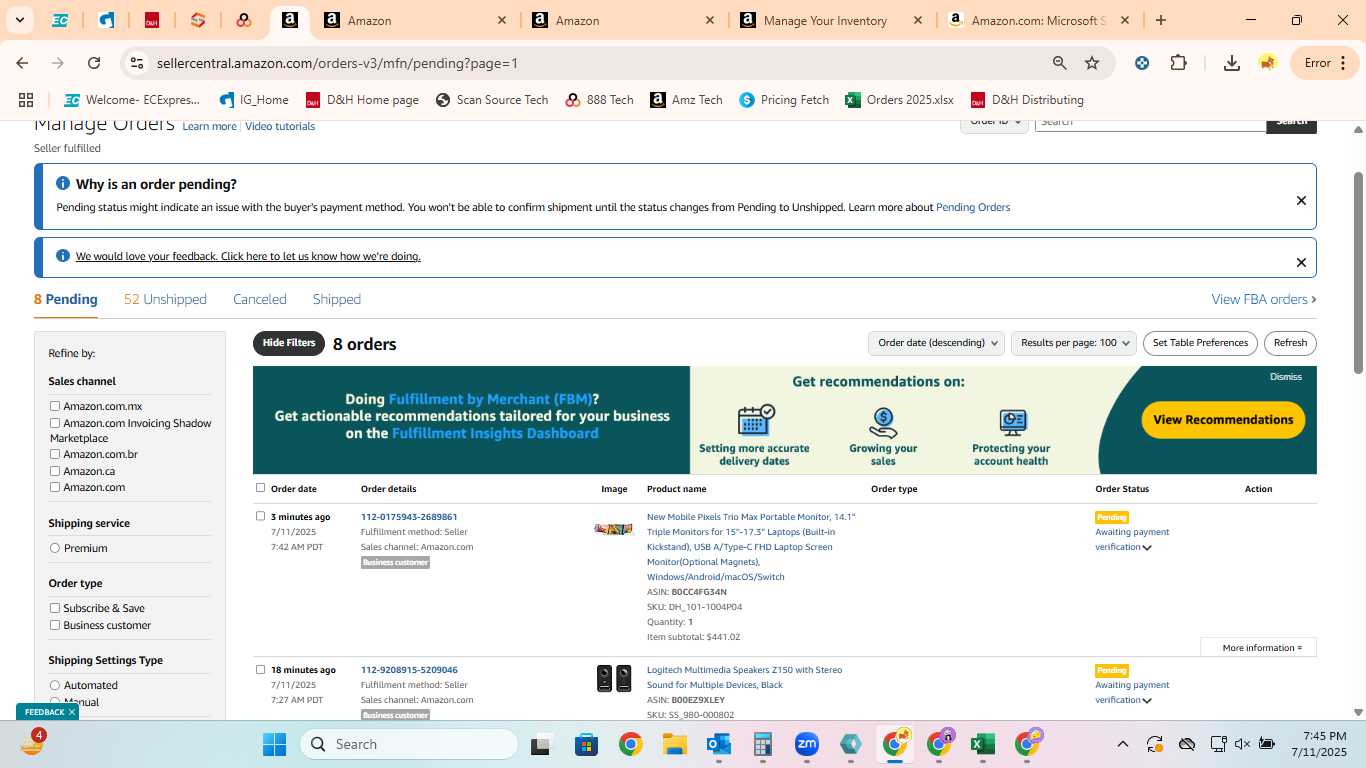Open the D&H pinned browser tab
This screenshot has width=1366, height=768.
point(152,20)
